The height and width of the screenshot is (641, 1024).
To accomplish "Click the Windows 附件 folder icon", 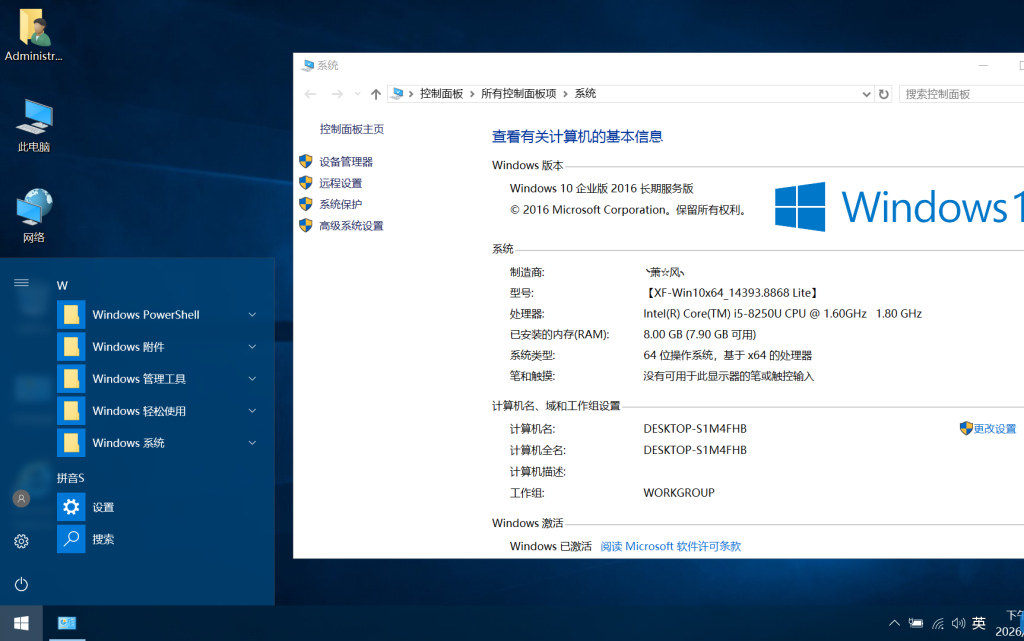I will coord(71,347).
